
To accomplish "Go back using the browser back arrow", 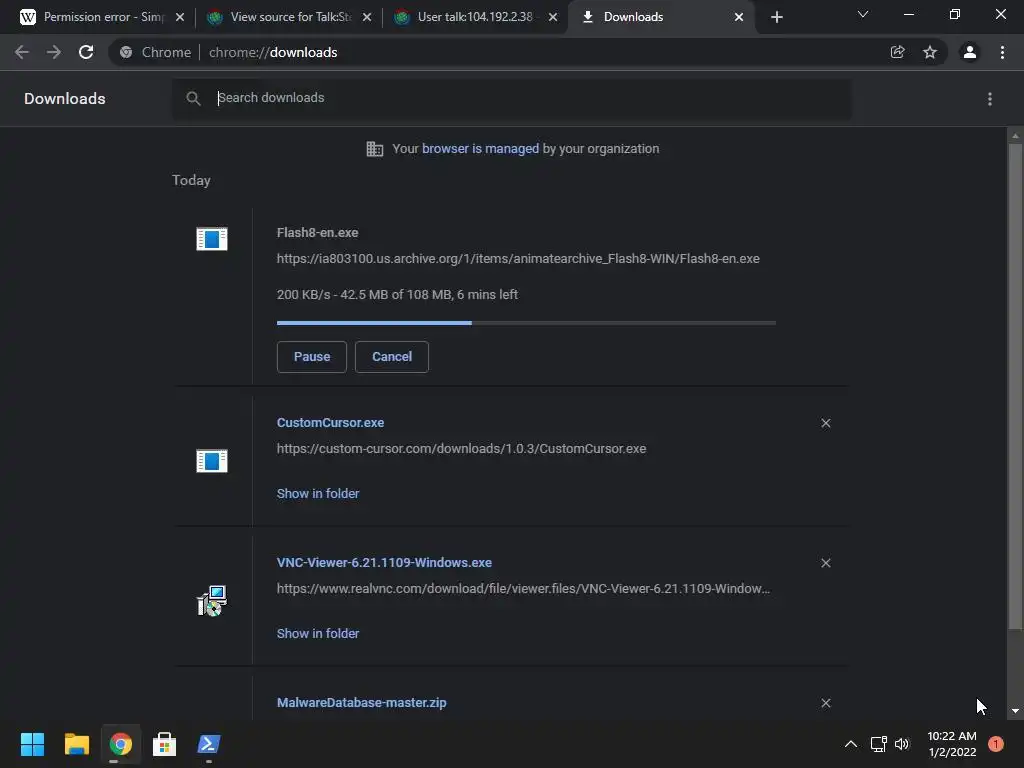I will 22,52.
